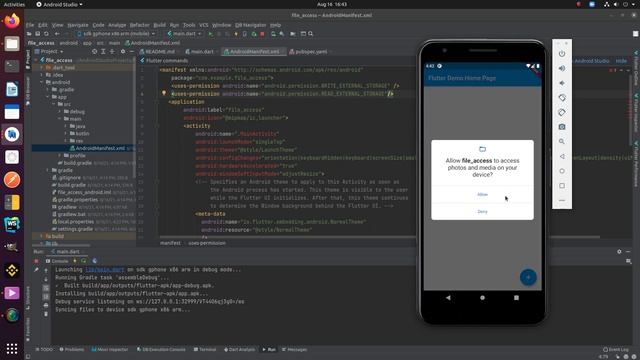Image resolution: width=640 pixels, height=360 pixels.
Task: Click the Back navigation arrow in toolbar
Action: point(57,34)
